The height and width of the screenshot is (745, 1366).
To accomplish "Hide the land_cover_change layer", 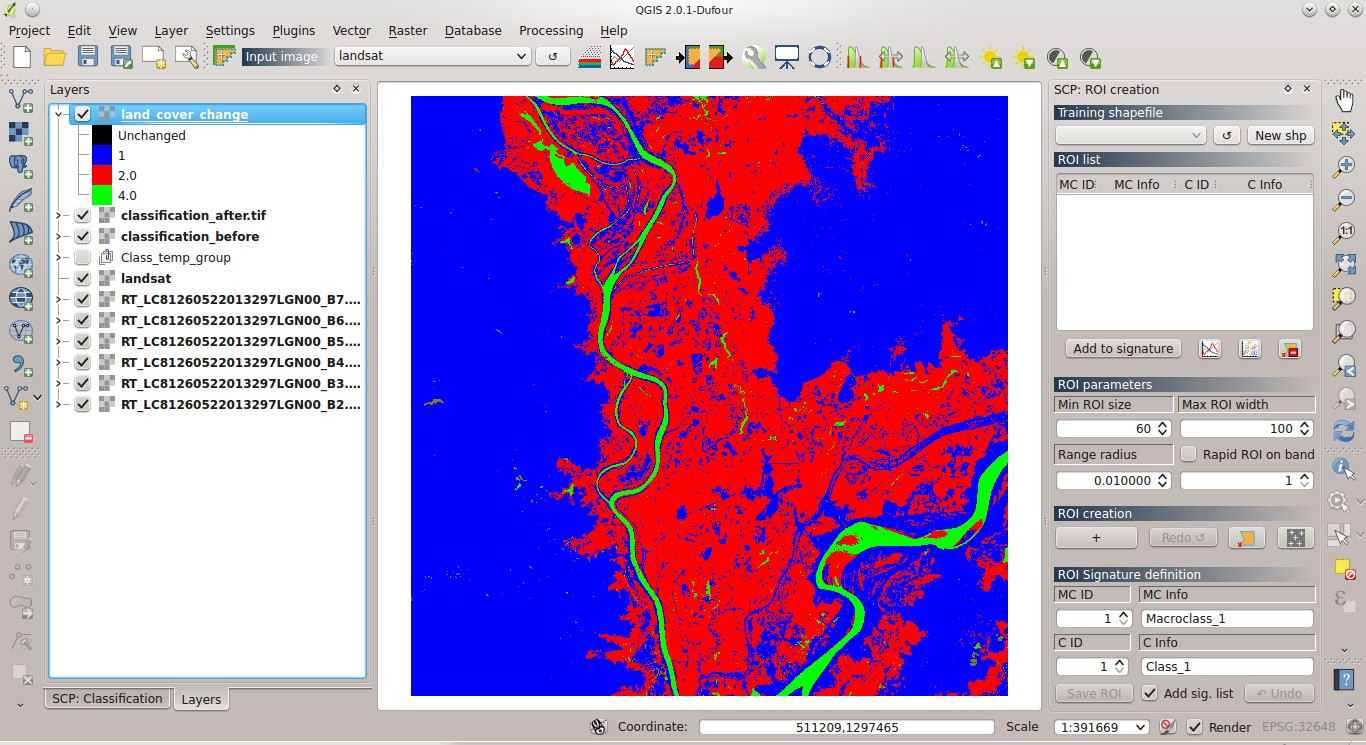I will 82,113.
